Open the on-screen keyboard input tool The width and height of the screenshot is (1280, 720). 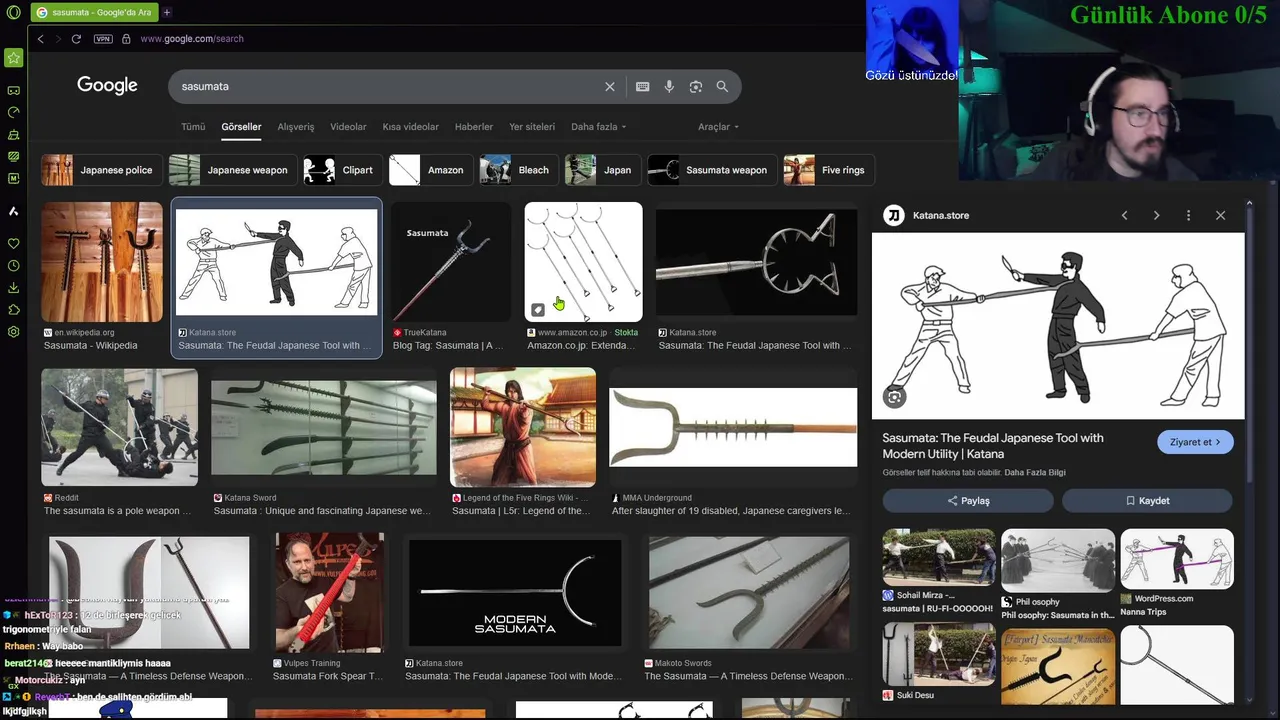pyautogui.click(x=643, y=87)
